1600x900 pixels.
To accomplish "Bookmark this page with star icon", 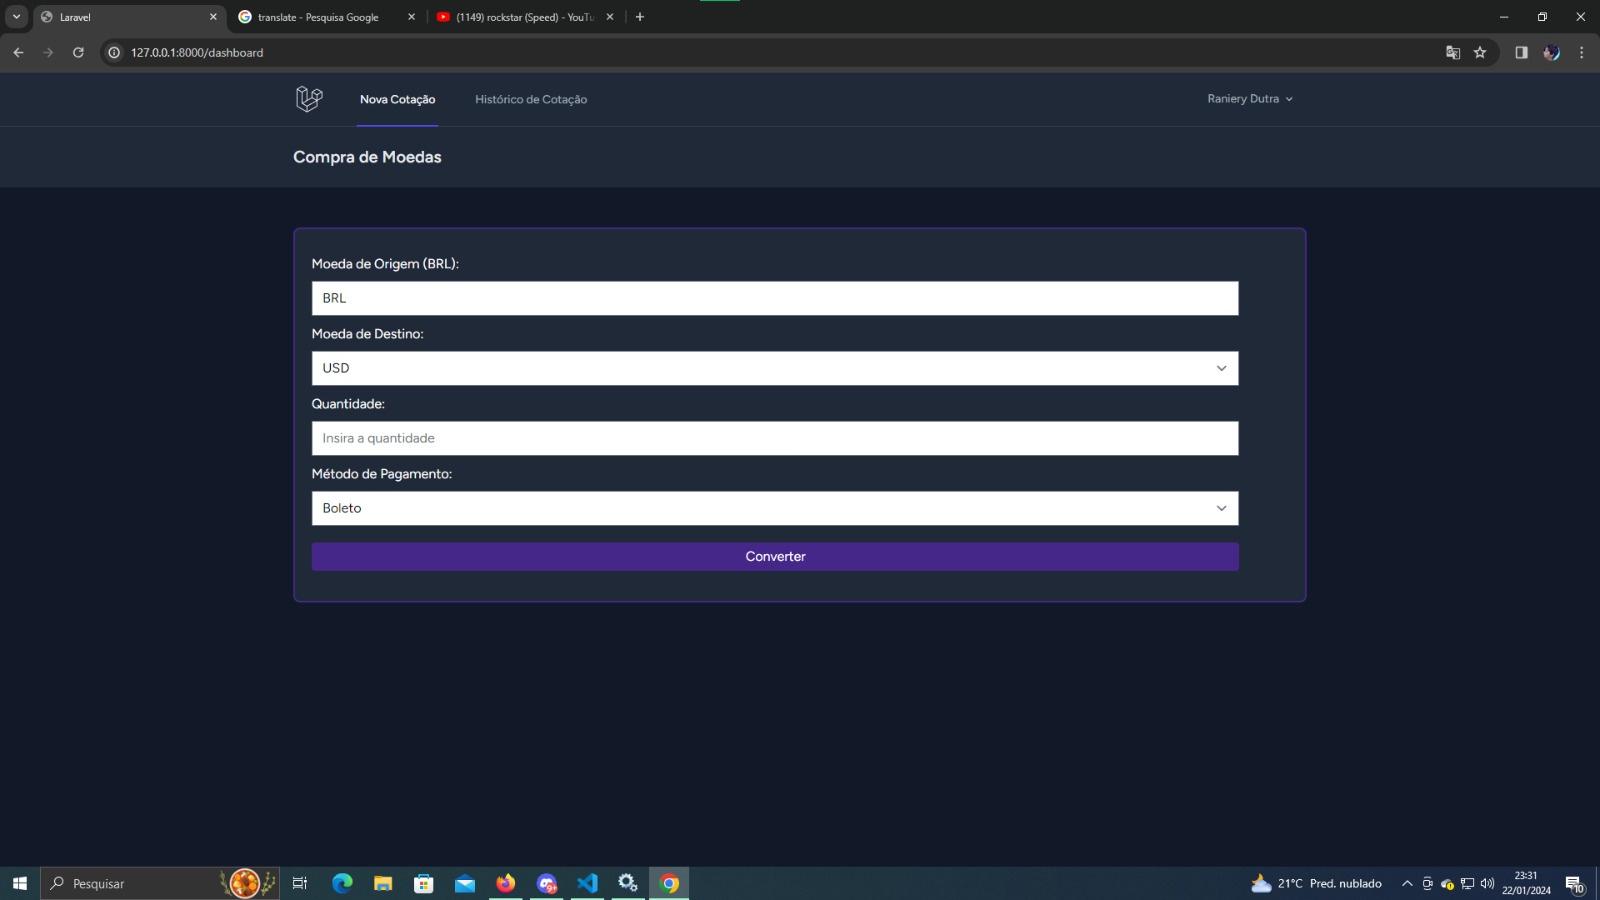I will click(1480, 52).
